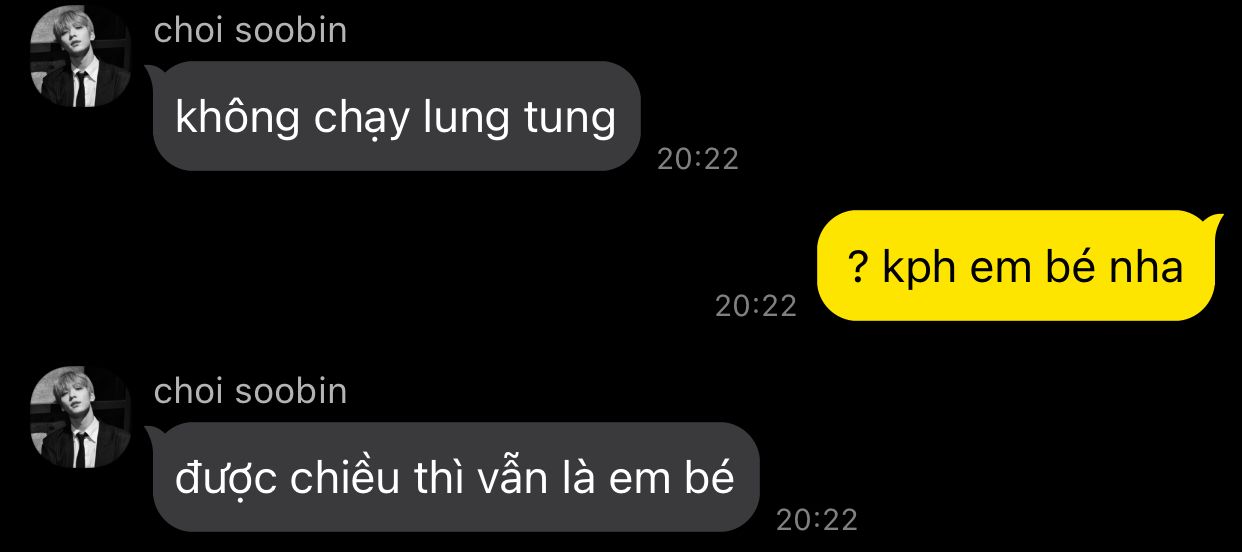
Task: Click the word "không" in the gray bubble
Action: click(238, 117)
